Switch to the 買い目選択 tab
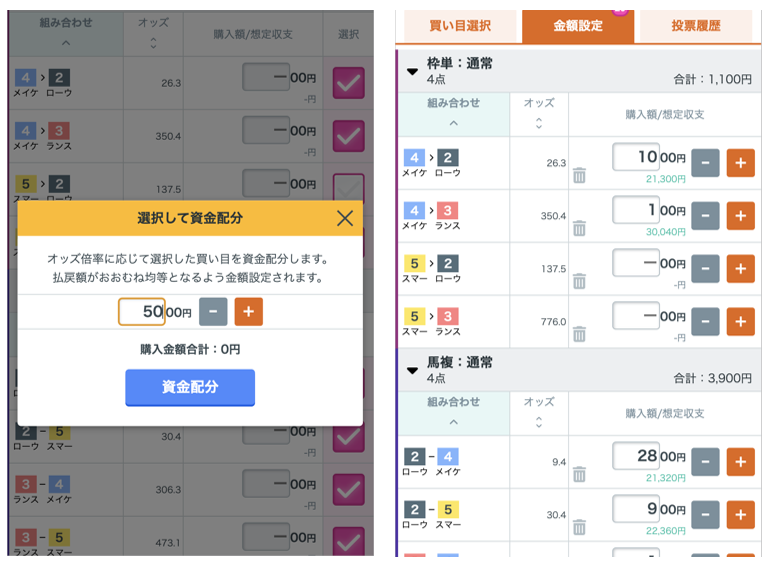772x574 pixels. pos(460,26)
